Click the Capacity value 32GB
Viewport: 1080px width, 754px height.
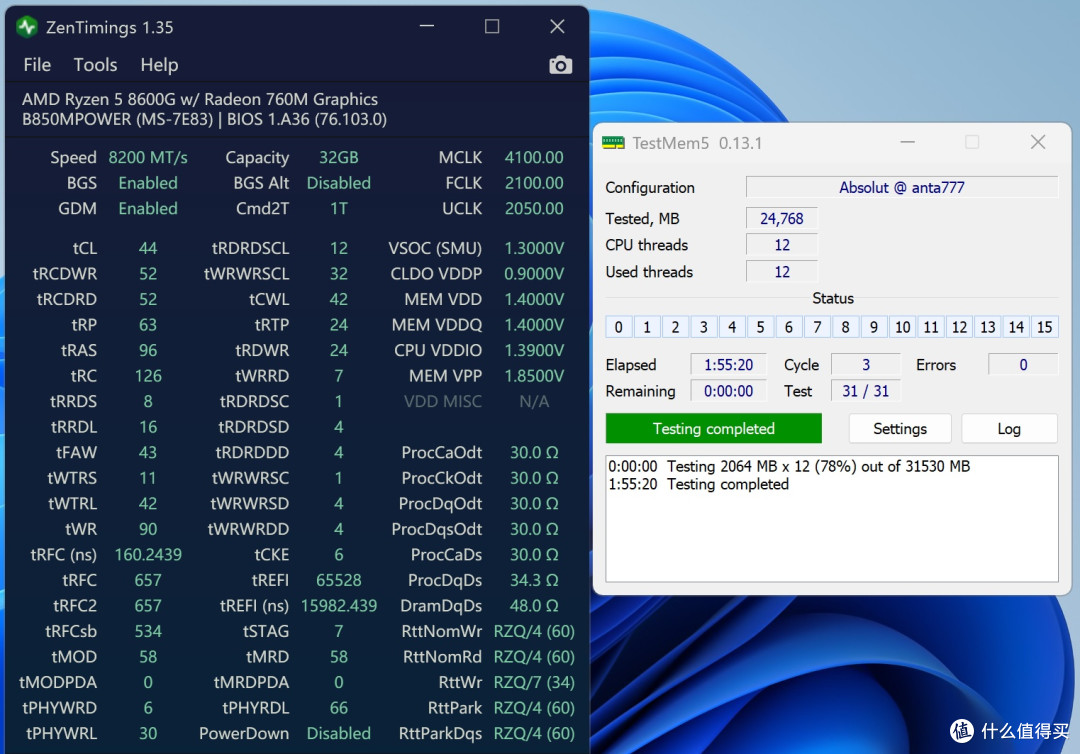tap(339, 158)
